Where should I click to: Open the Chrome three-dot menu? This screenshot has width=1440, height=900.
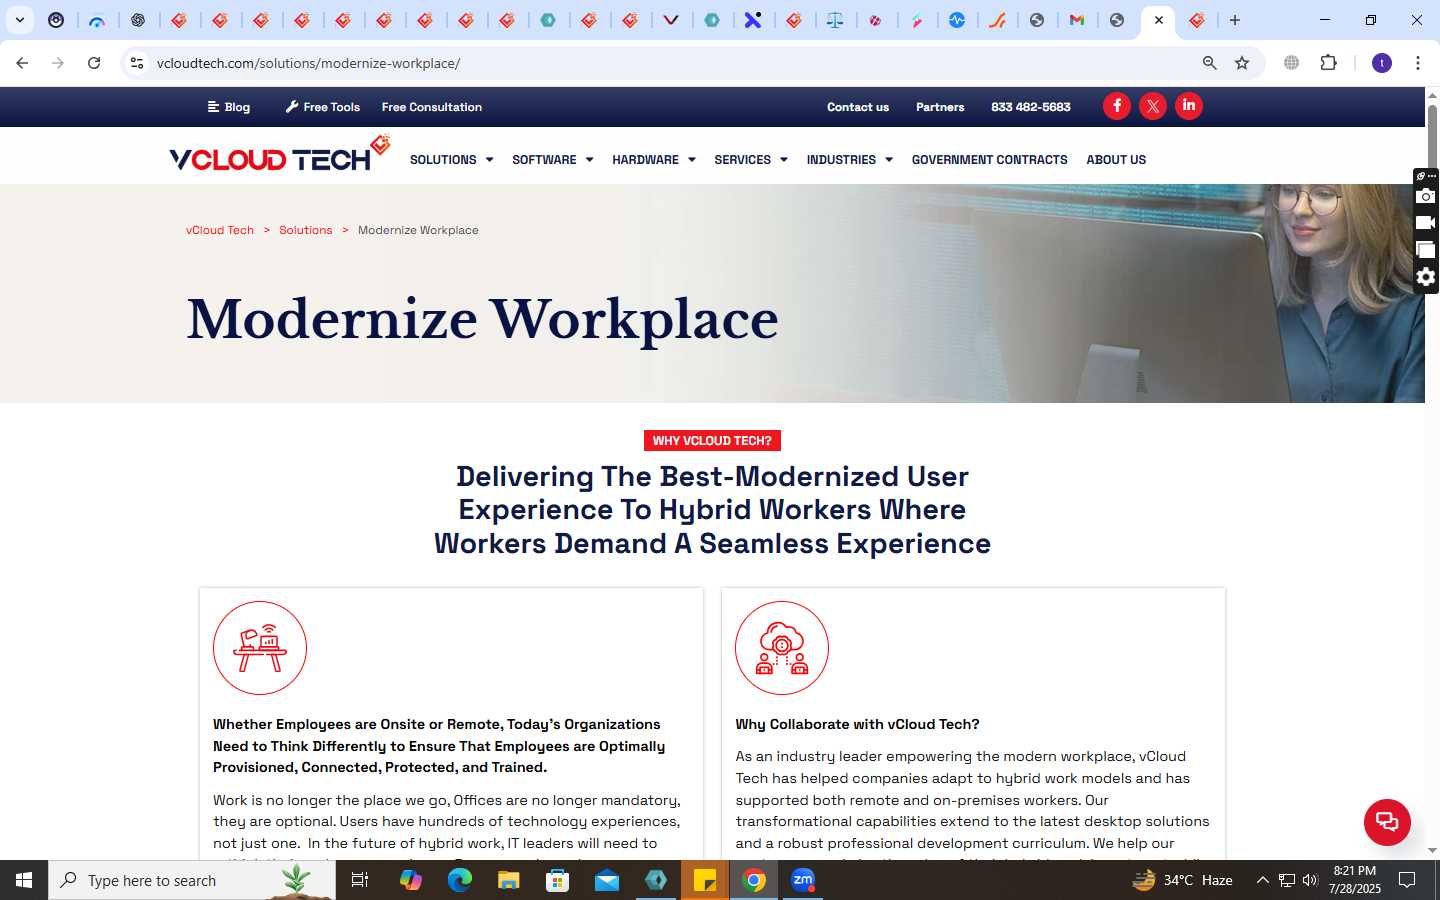pos(1418,63)
